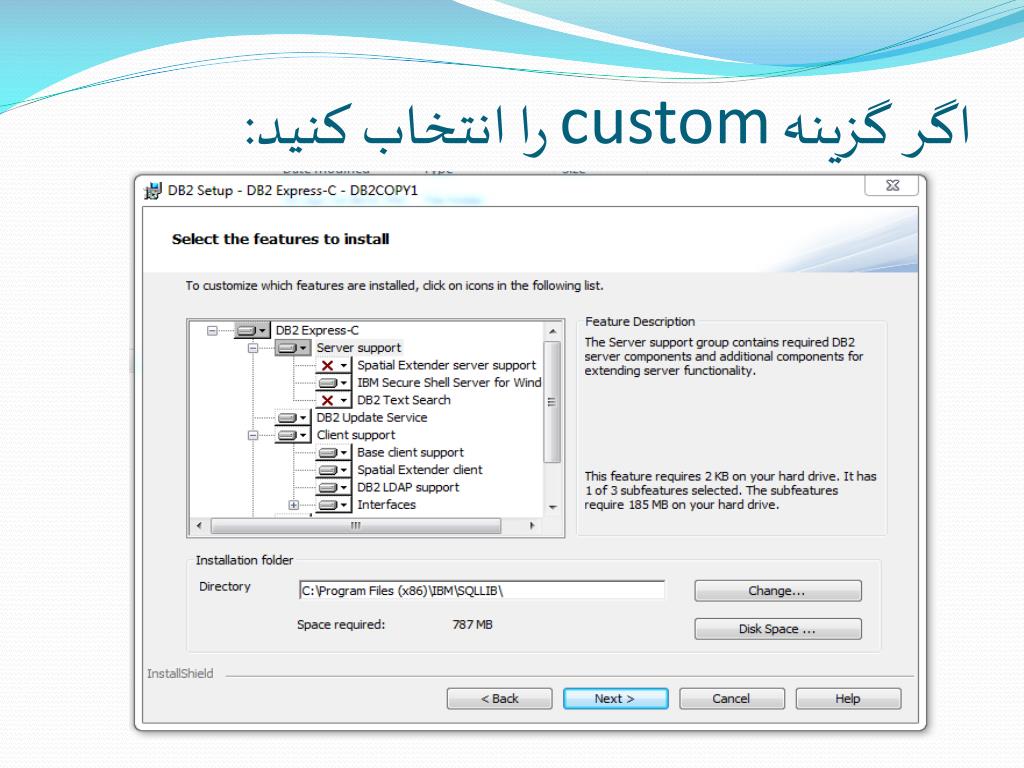Click the feature tree scroll-down arrow

tap(552, 507)
